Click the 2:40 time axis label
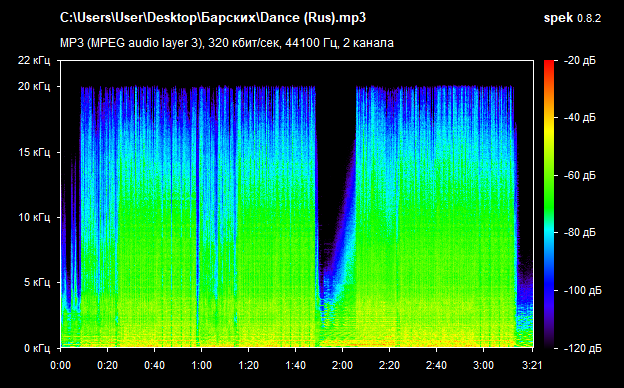This screenshot has height=388, width=624. [436, 365]
